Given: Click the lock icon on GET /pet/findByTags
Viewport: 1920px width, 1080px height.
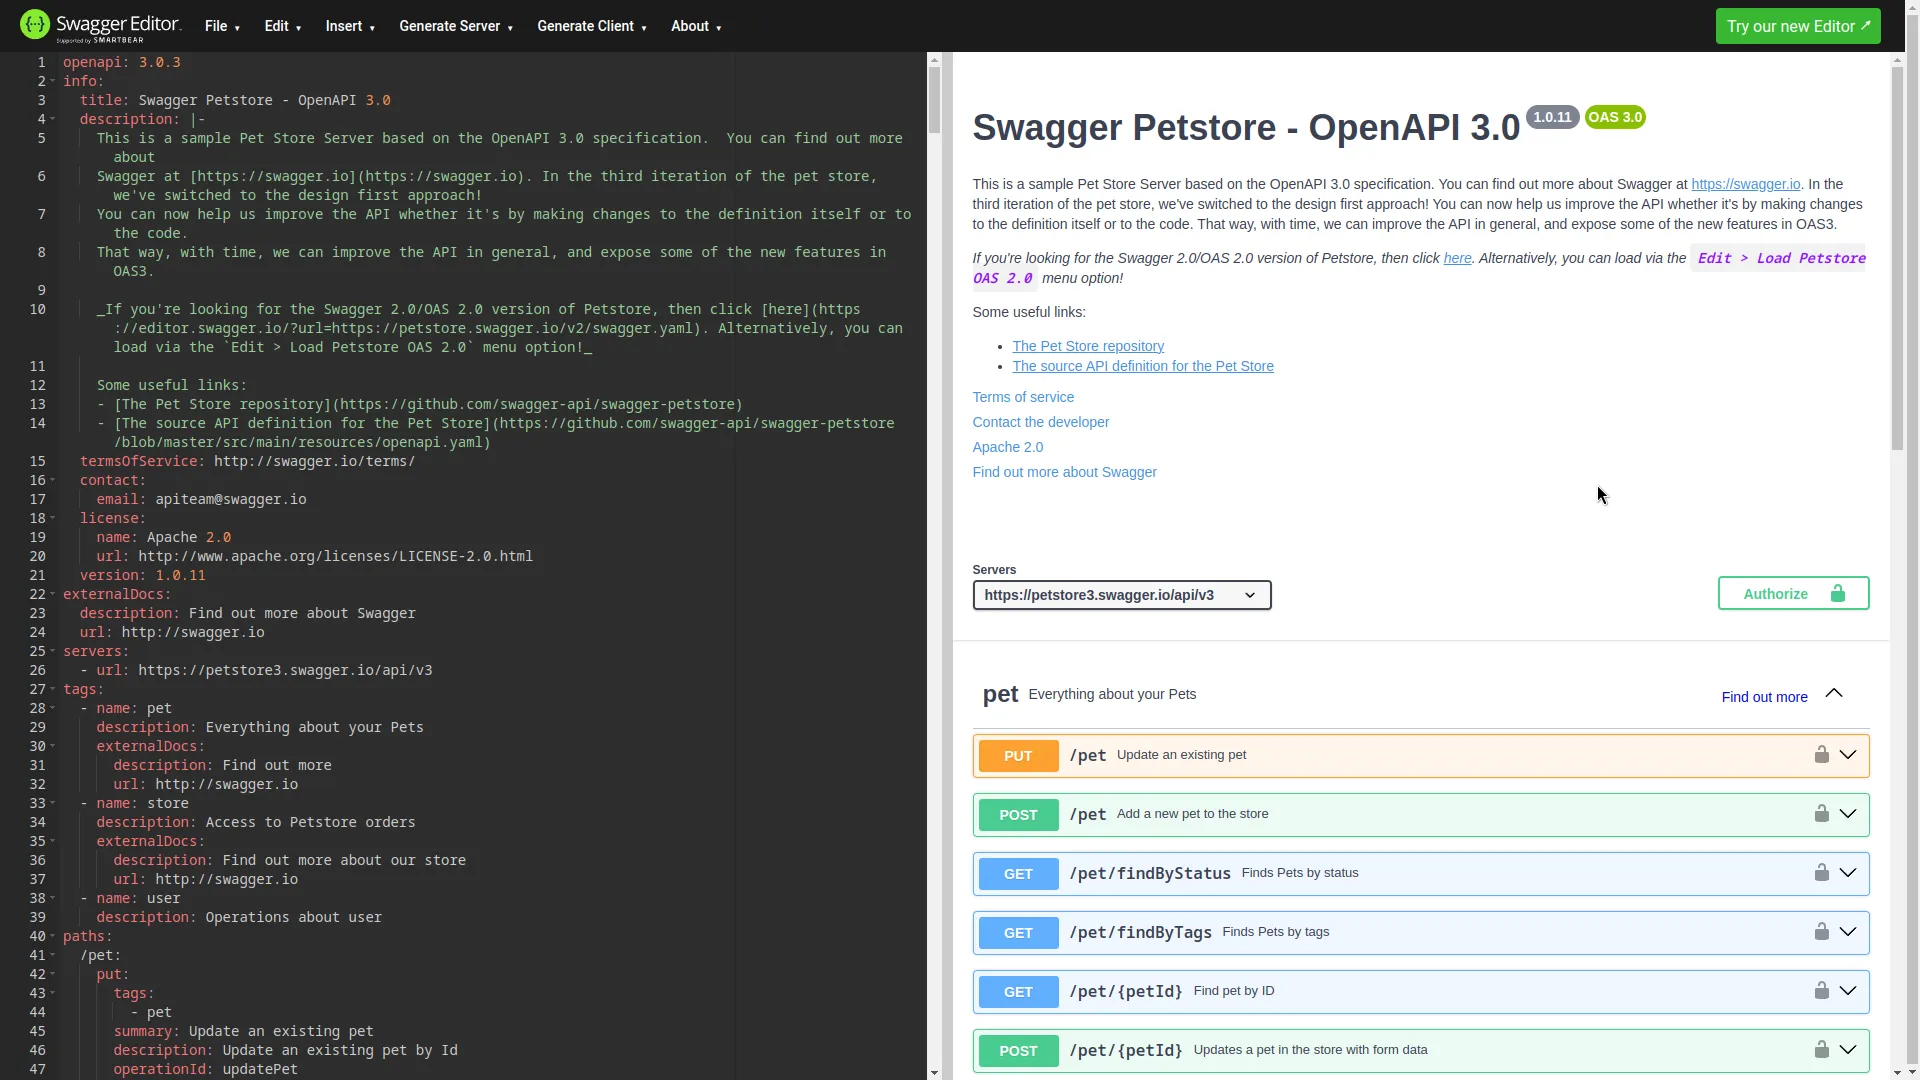Looking at the screenshot, I should pyautogui.click(x=1822, y=931).
